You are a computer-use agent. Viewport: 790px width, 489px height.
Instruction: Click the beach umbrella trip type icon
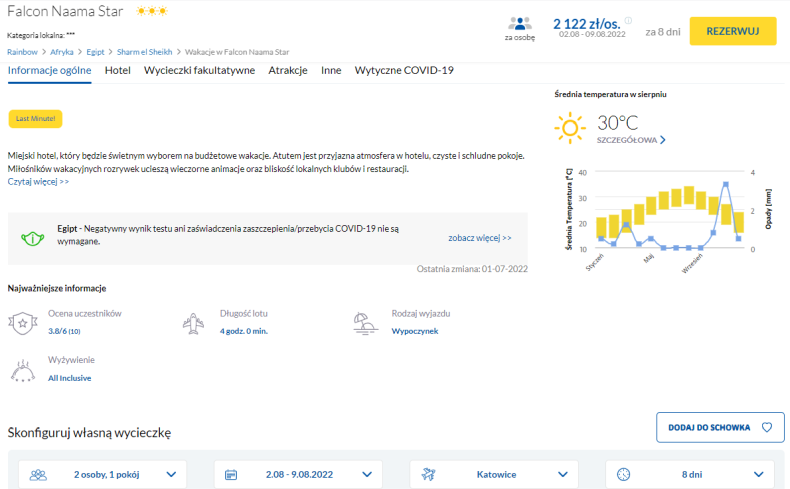point(365,323)
